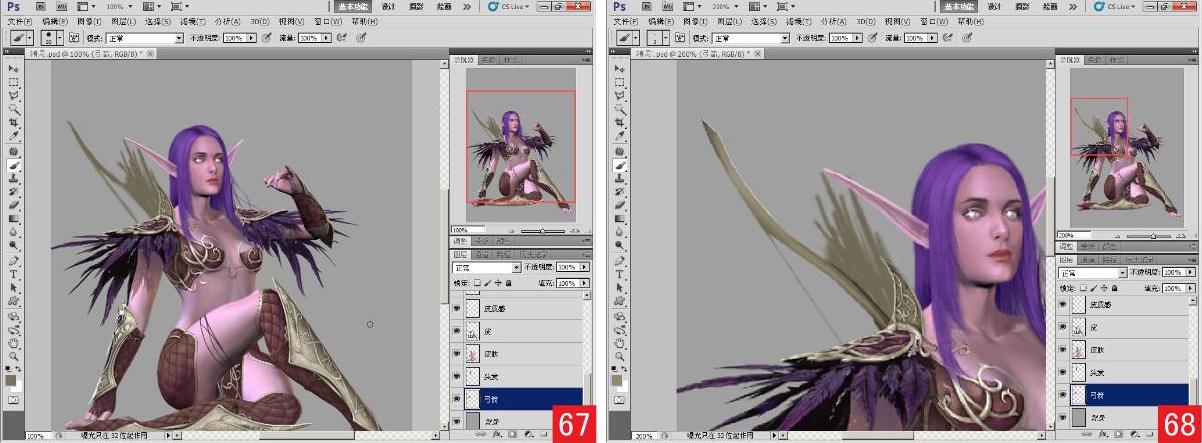1202x443 pixels.
Task: Select the Crop tool in left window toolbox
Action: click(14, 121)
